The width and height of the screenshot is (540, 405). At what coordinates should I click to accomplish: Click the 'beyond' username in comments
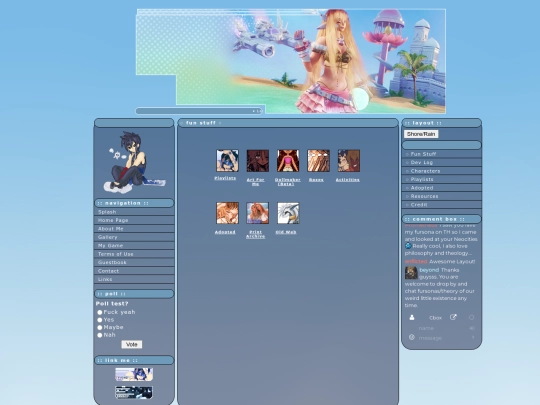[x=429, y=270]
